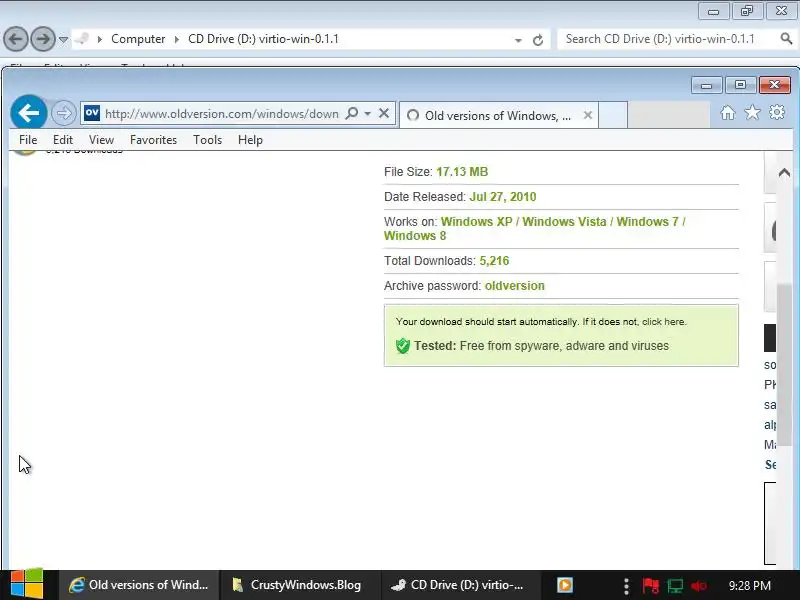Open media player taskbar icon
The image size is (800, 600).
pos(565,585)
